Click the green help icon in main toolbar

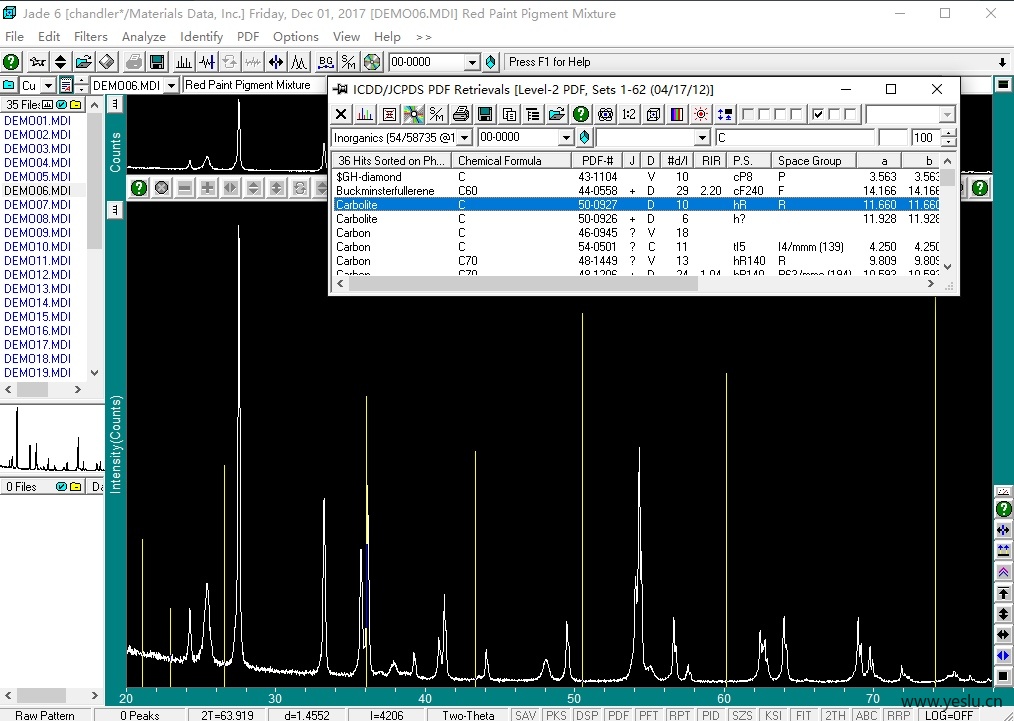(11, 62)
